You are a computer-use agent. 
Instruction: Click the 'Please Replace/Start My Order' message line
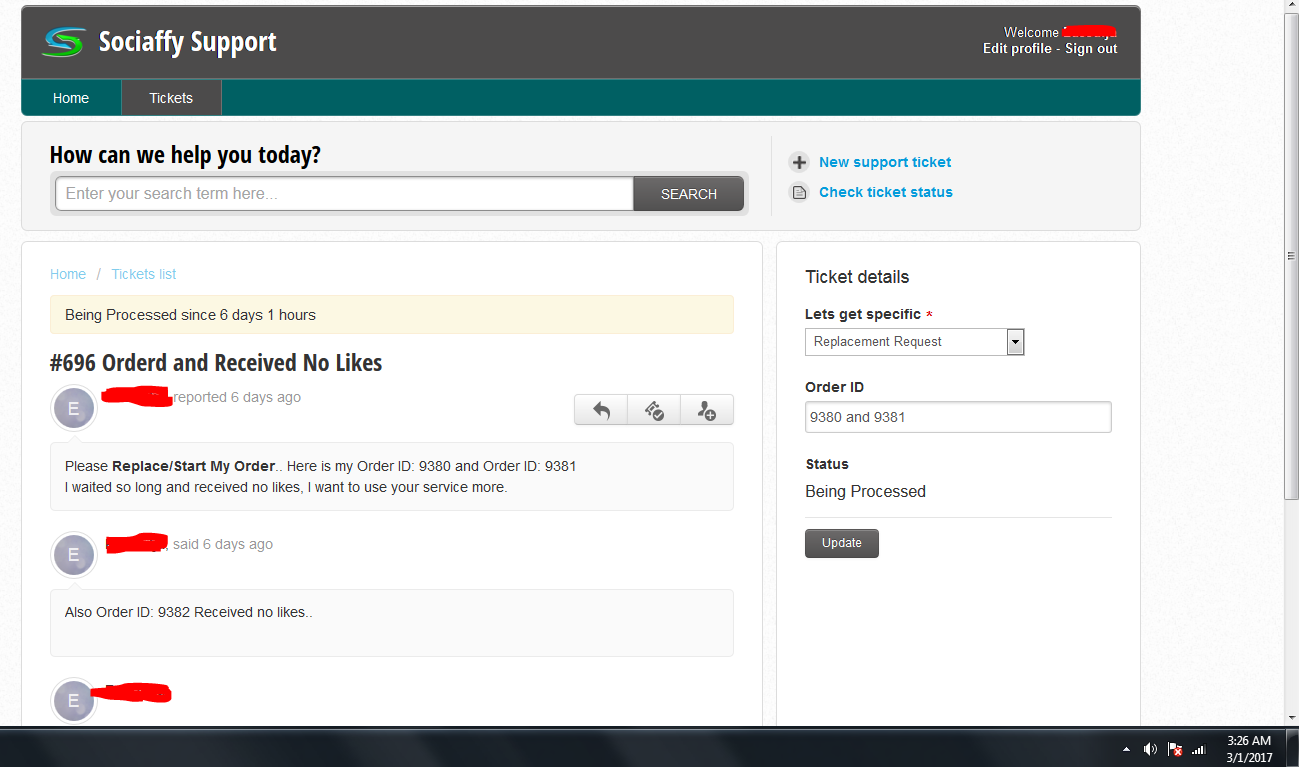click(x=320, y=466)
